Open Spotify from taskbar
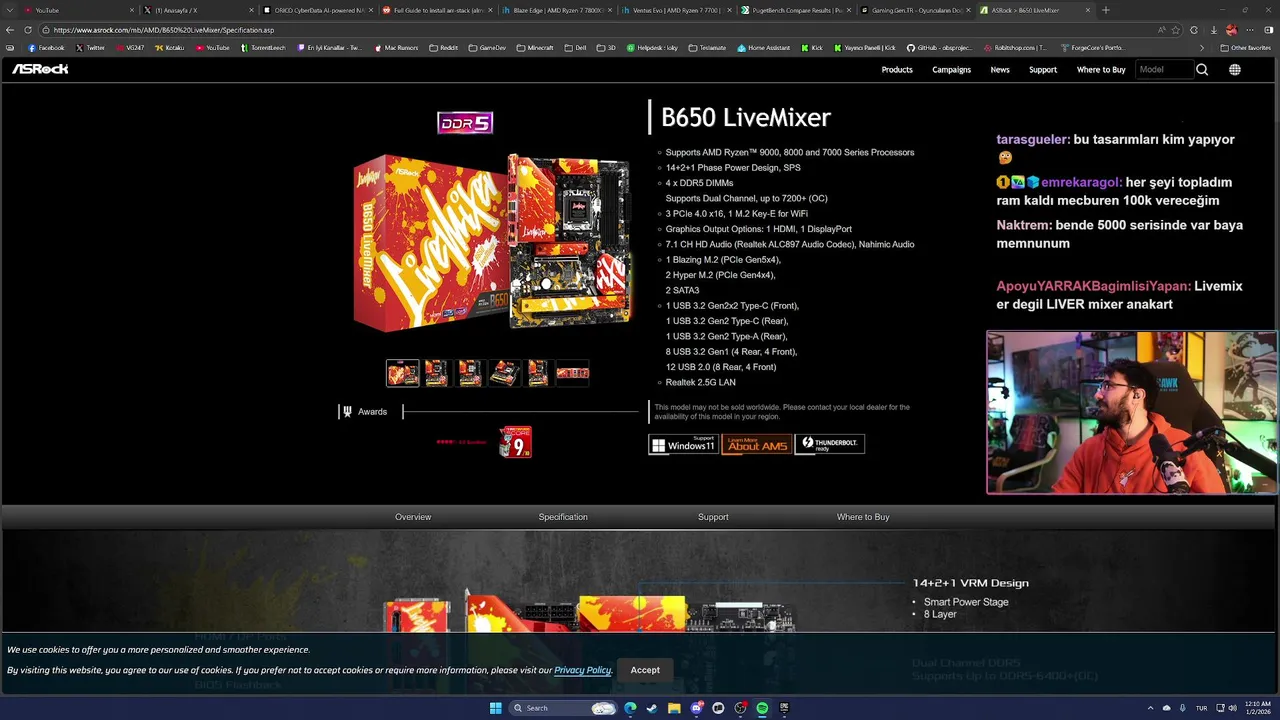 point(762,708)
